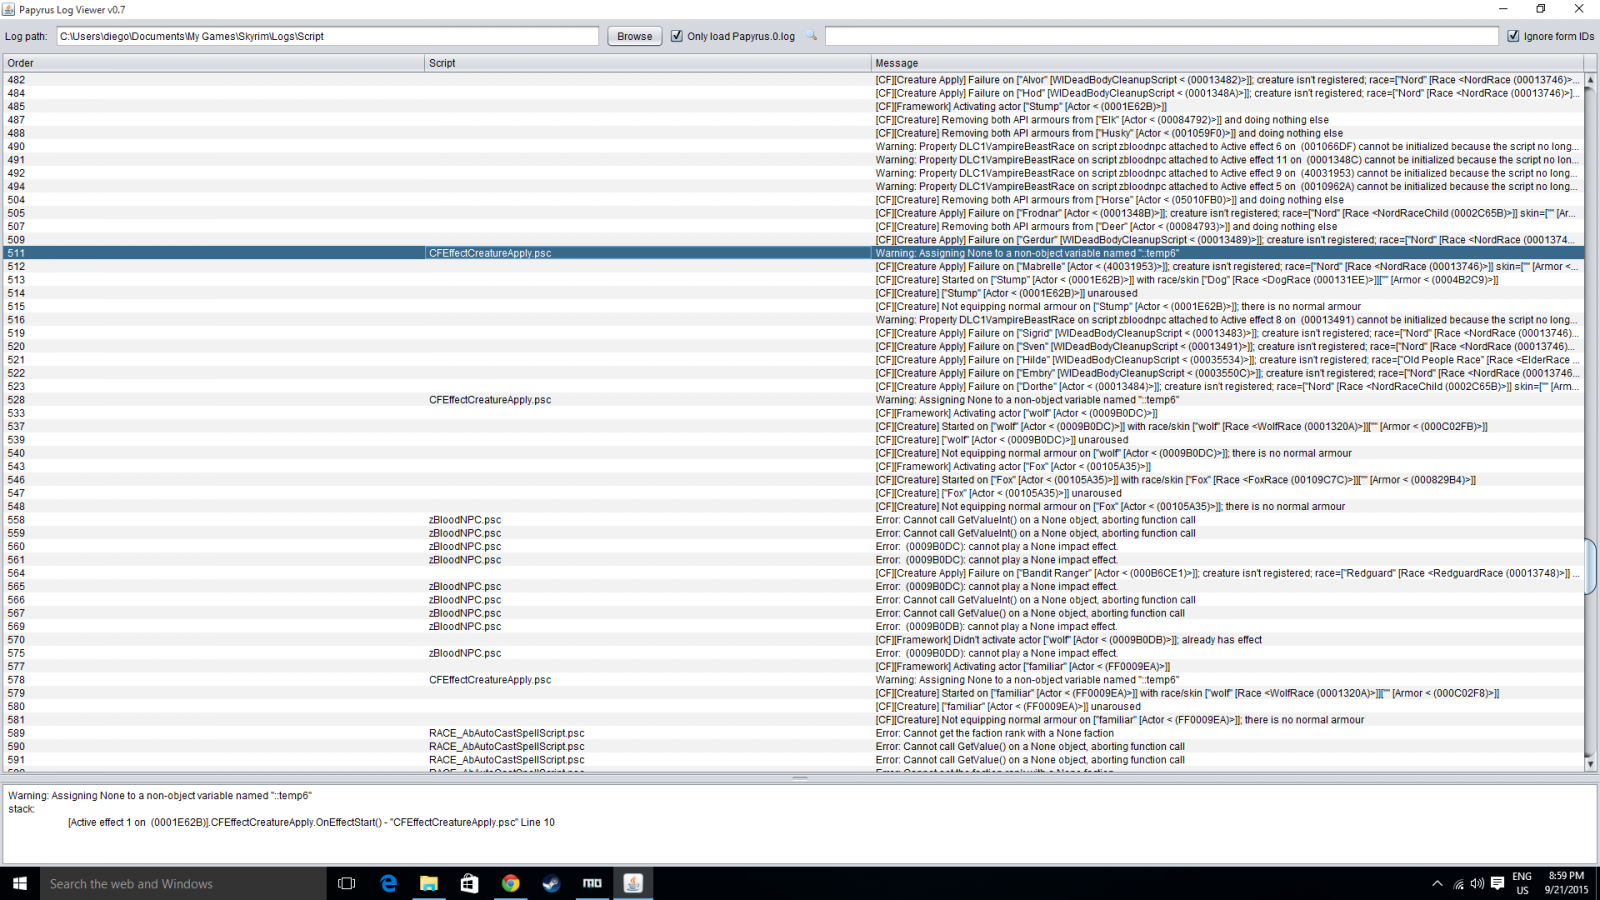Sort log by Message column header
Screen dimensions: 1600x900
(x=1227, y=63)
